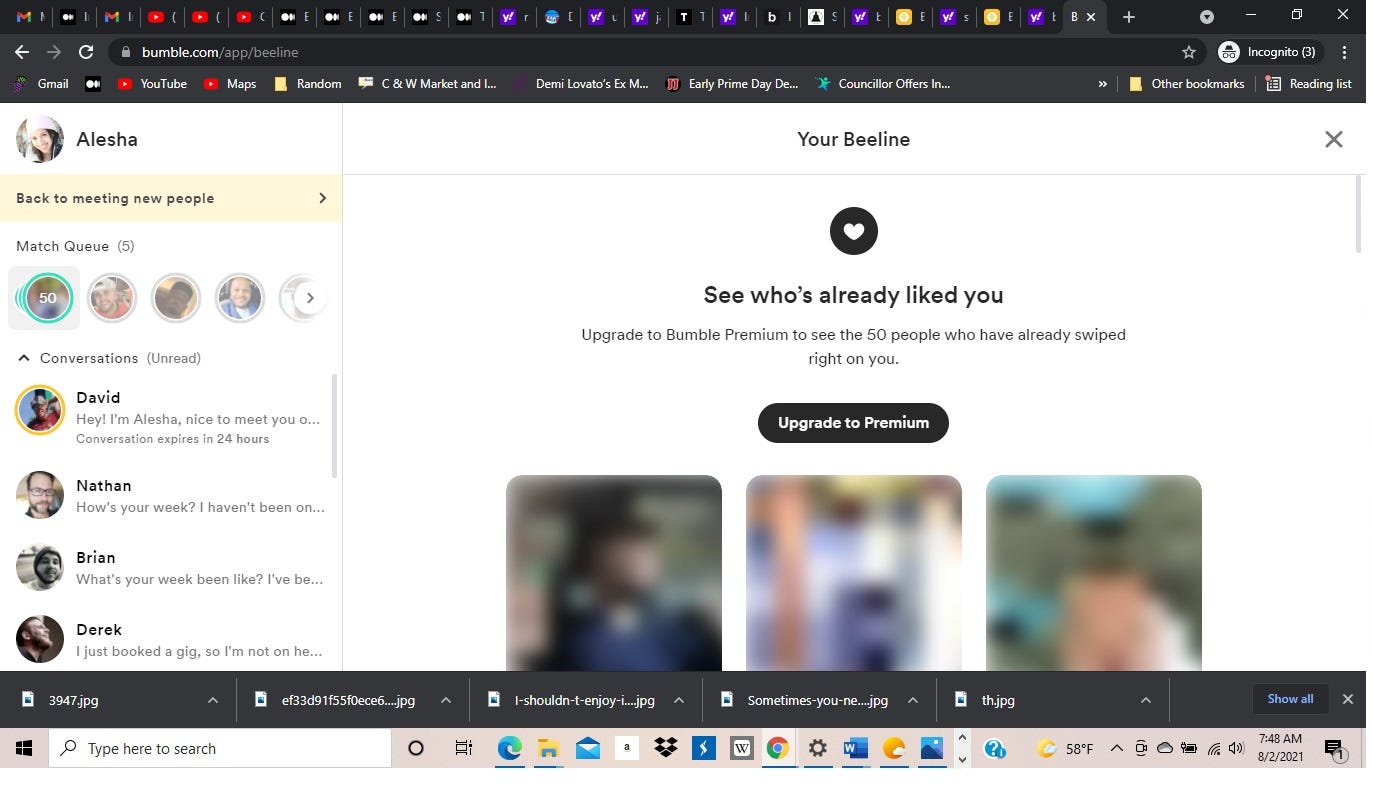Screen dimensions: 1373x797
Task: Open download options for th.jpg
Action: 1146,700
